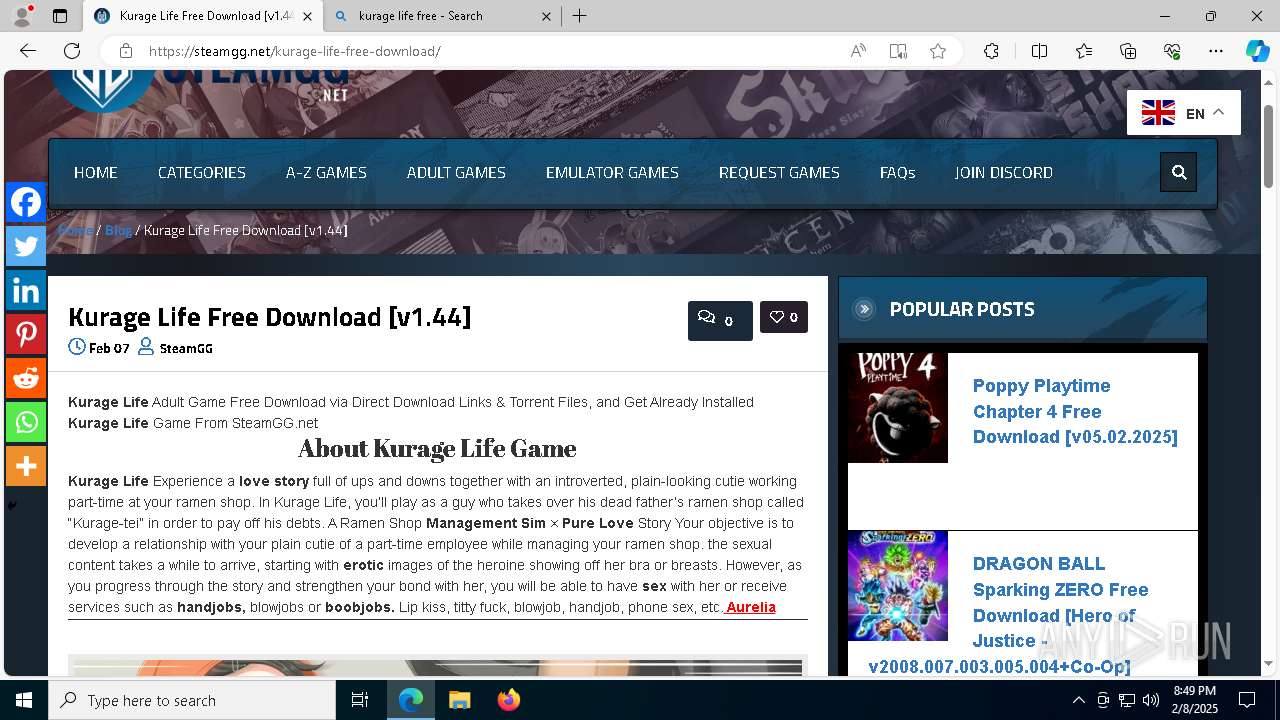Open the SteamGG author link

coord(186,348)
